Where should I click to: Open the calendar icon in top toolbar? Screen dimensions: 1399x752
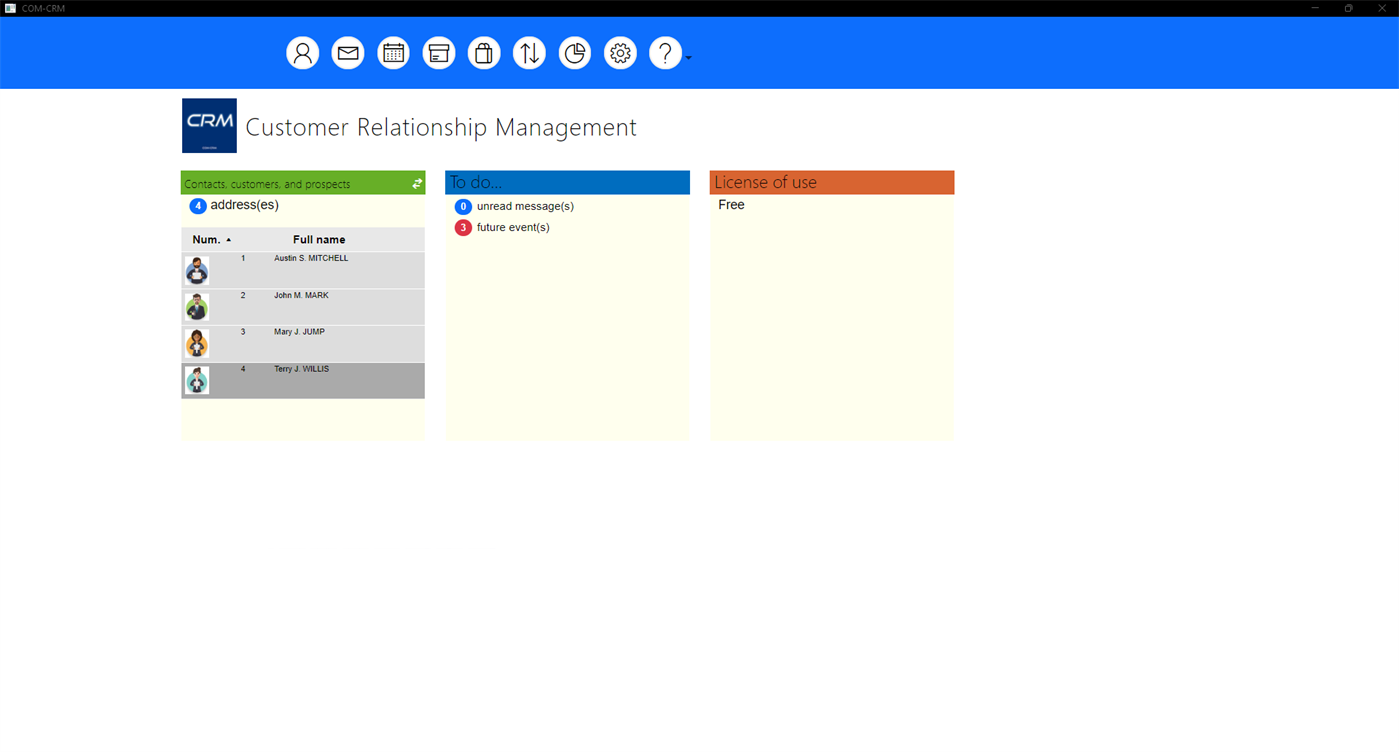[393, 52]
